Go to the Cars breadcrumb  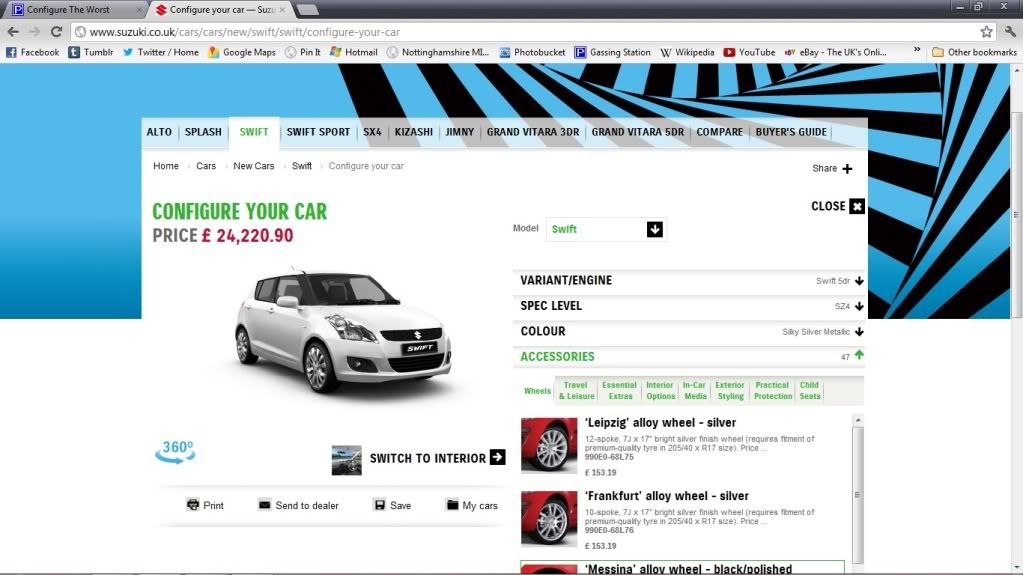(206, 166)
